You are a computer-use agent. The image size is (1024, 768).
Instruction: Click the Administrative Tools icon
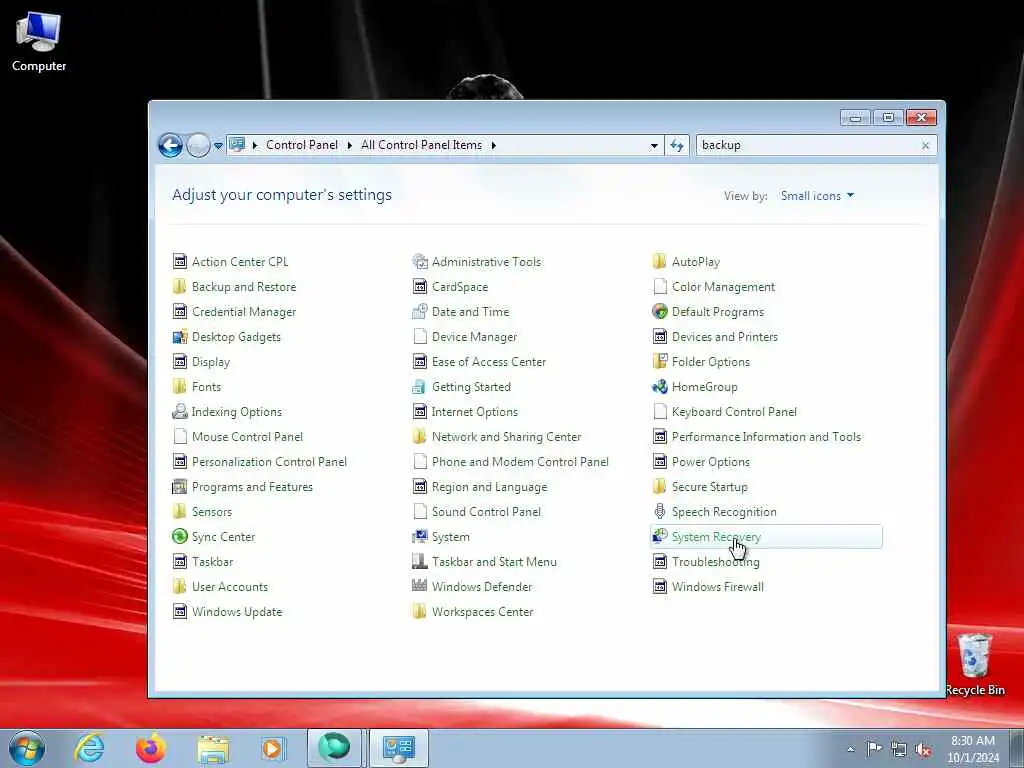pos(420,261)
